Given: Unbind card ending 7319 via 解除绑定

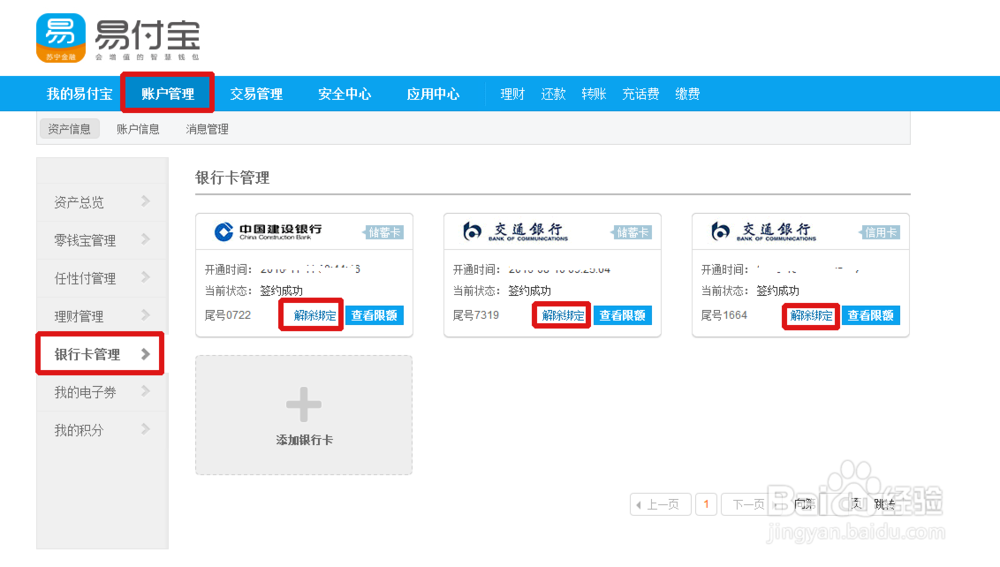Looking at the screenshot, I should (x=562, y=315).
